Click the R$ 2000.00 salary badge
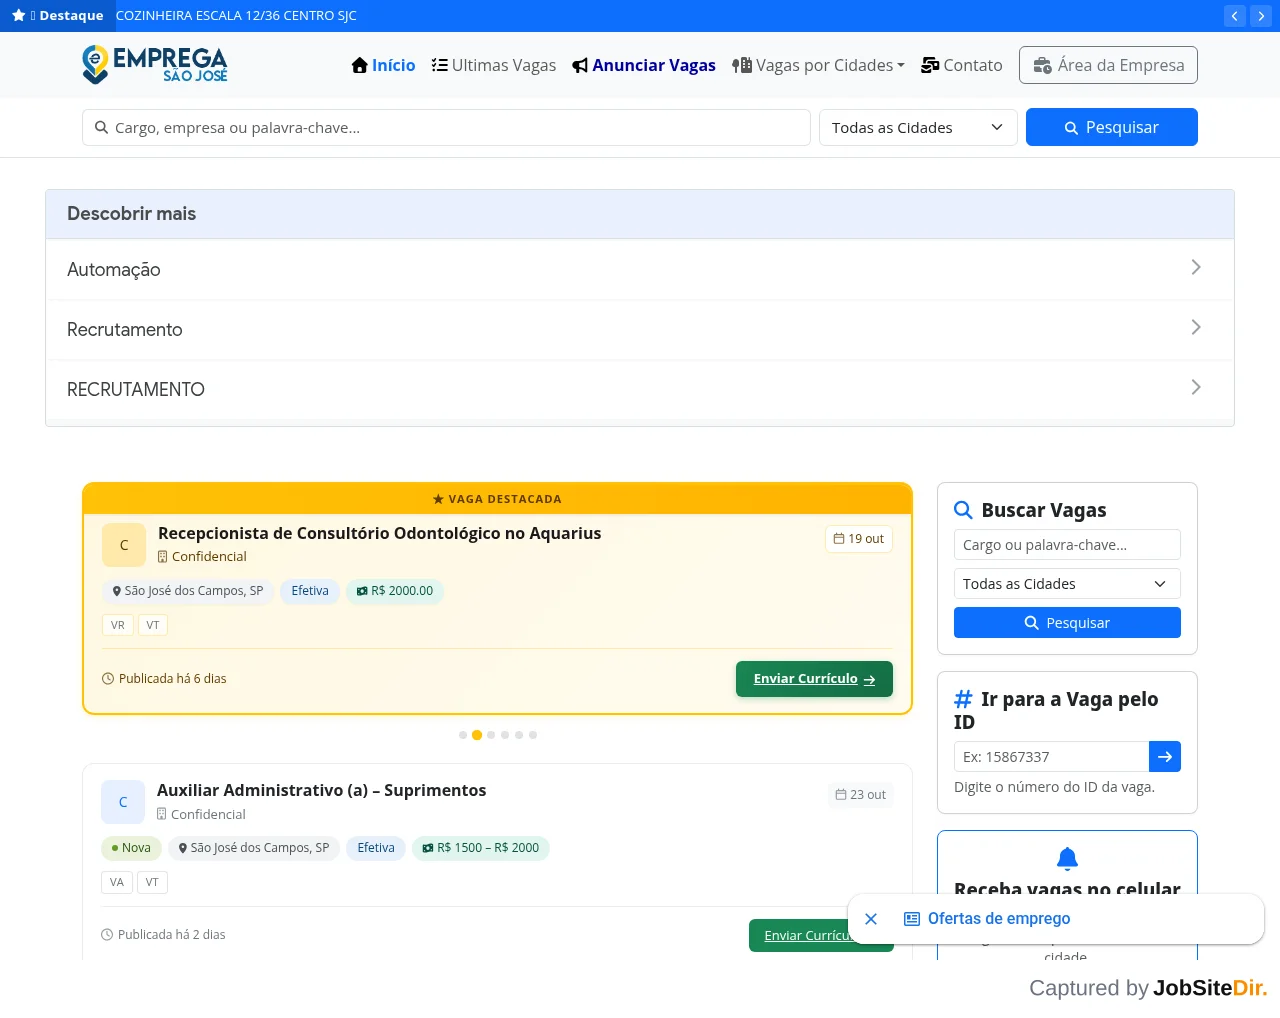1280x1018 pixels. coord(395,591)
